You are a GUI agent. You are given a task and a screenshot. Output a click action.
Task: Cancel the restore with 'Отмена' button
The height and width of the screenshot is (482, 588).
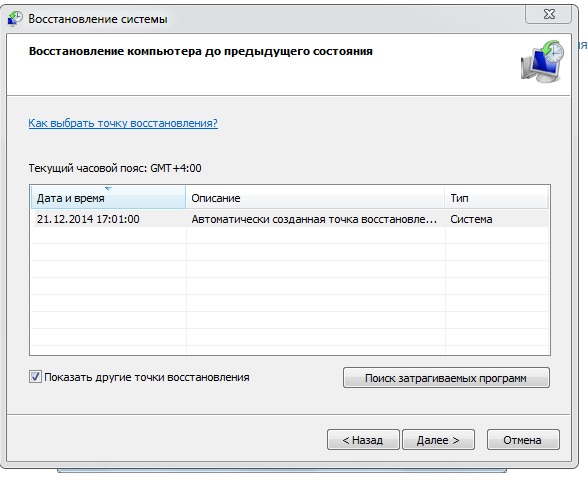(x=523, y=440)
